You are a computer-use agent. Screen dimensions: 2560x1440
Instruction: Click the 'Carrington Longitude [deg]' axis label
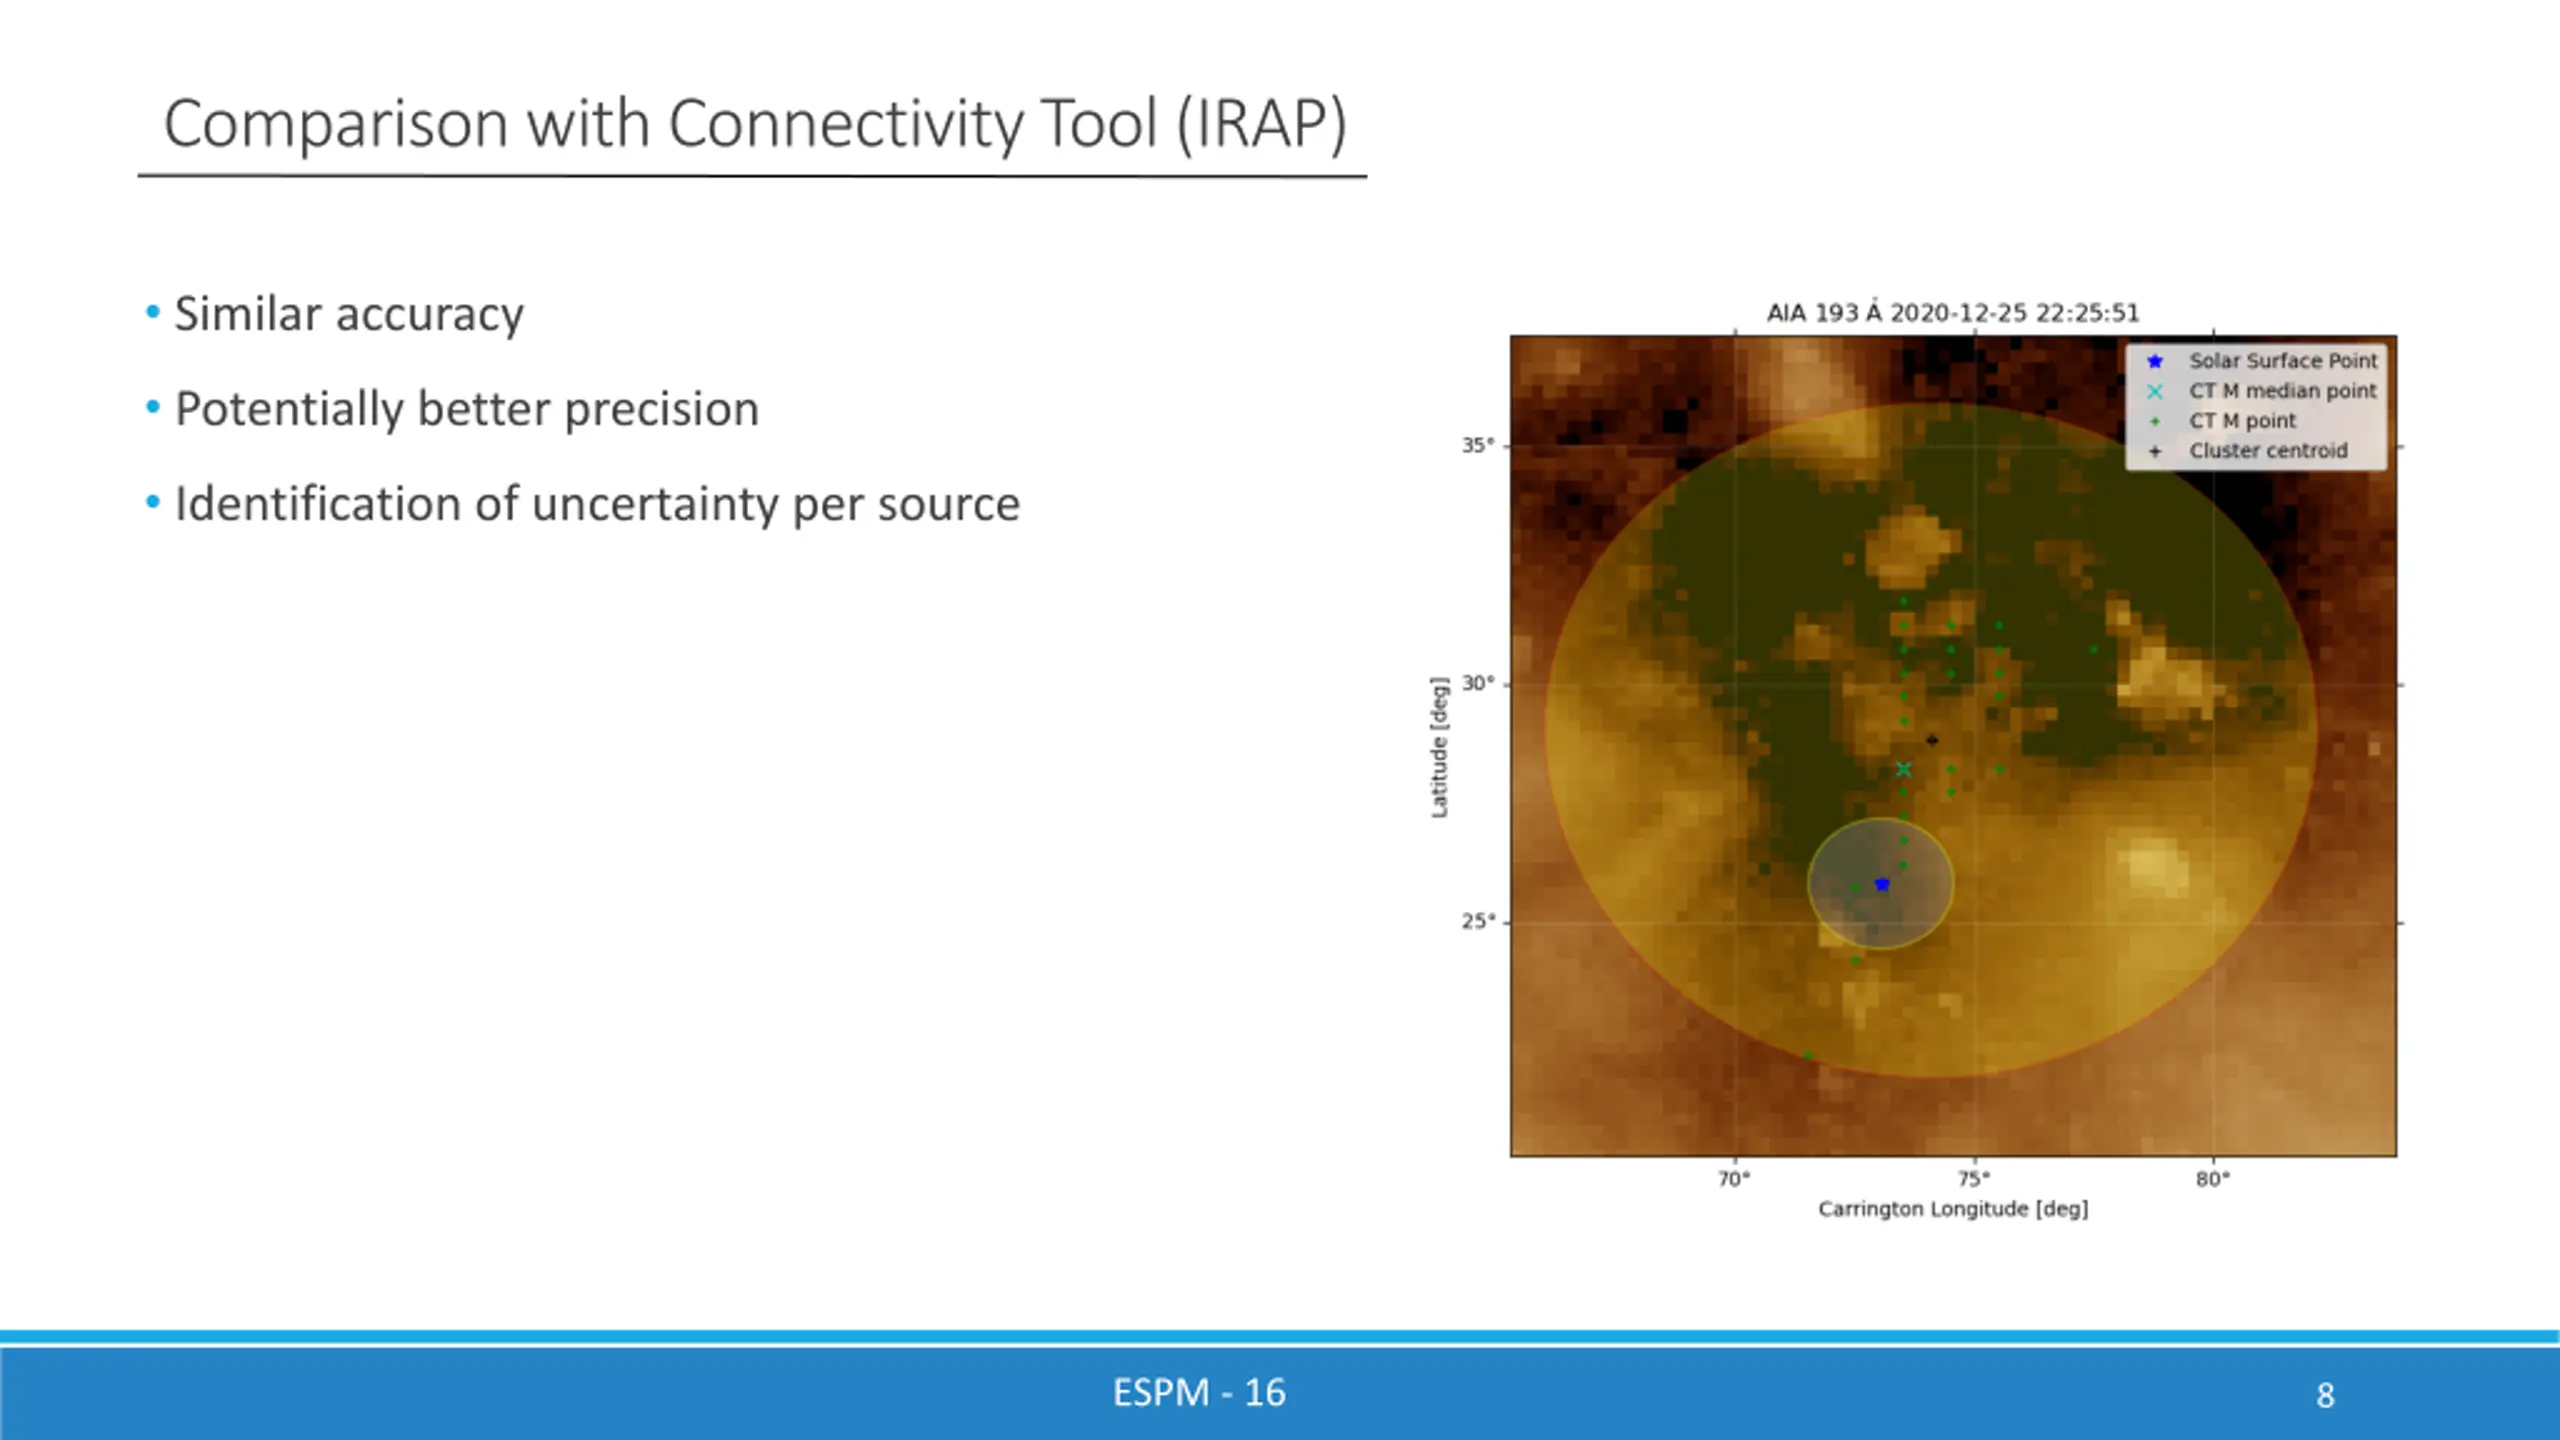(x=1953, y=1209)
